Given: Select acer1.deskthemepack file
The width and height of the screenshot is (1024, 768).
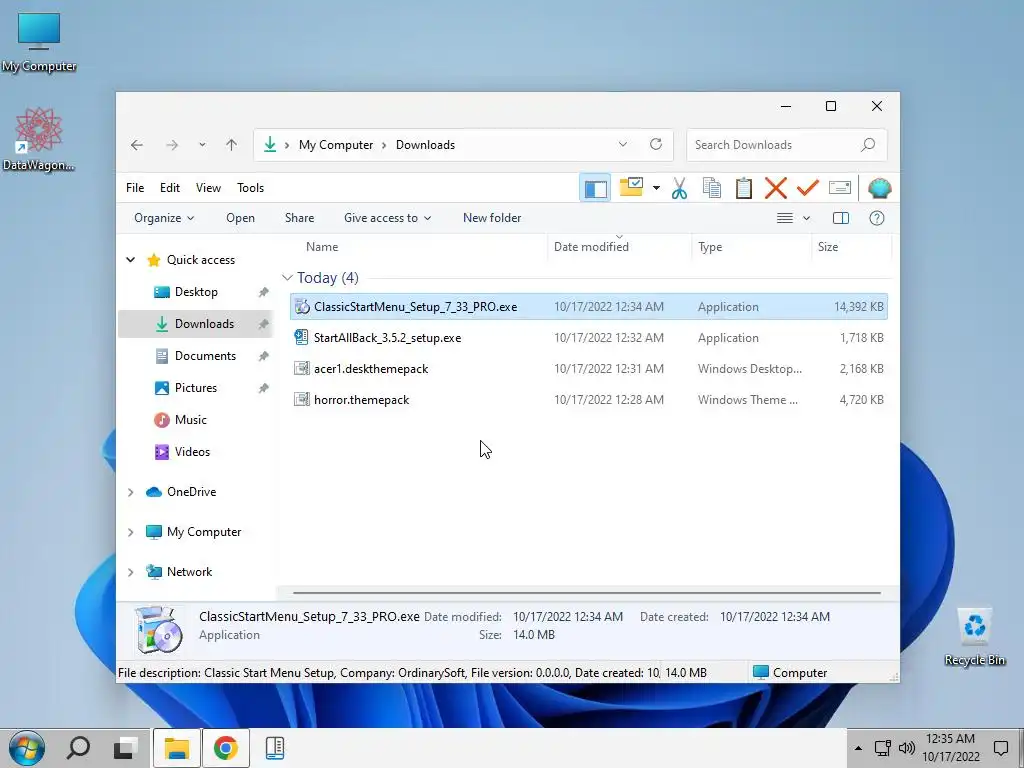Looking at the screenshot, I should pyautogui.click(x=588, y=368).
